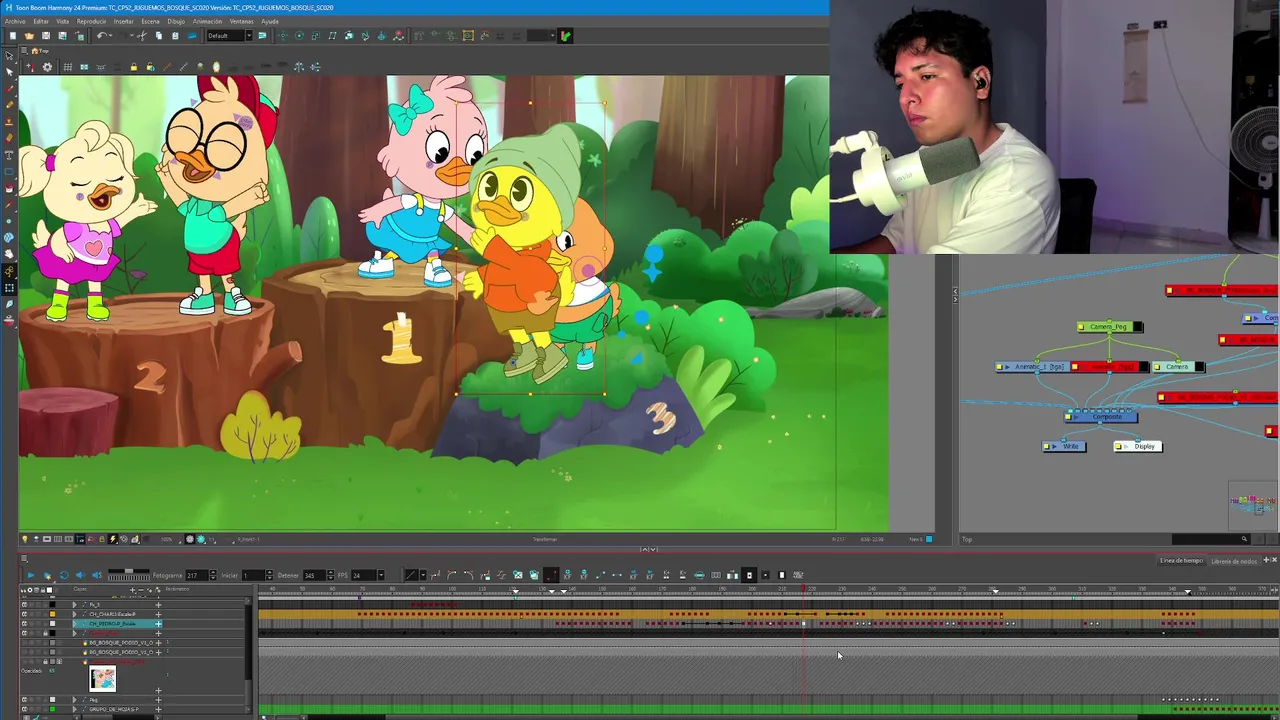The width and height of the screenshot is (1280, 720).
Task: Toggle visibility of GRUPO_DE_HOJAS-P layer
Action: (x=24, y=709)
